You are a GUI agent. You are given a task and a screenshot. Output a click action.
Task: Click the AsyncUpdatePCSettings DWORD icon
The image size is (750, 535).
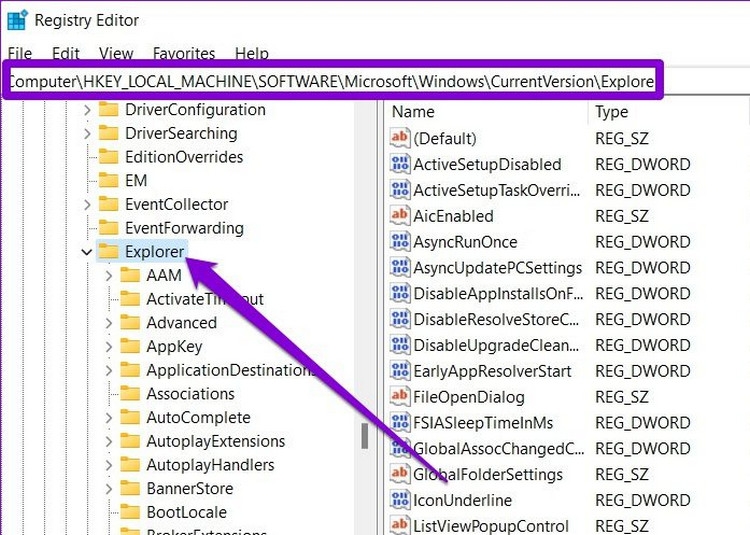click(400, 267)
